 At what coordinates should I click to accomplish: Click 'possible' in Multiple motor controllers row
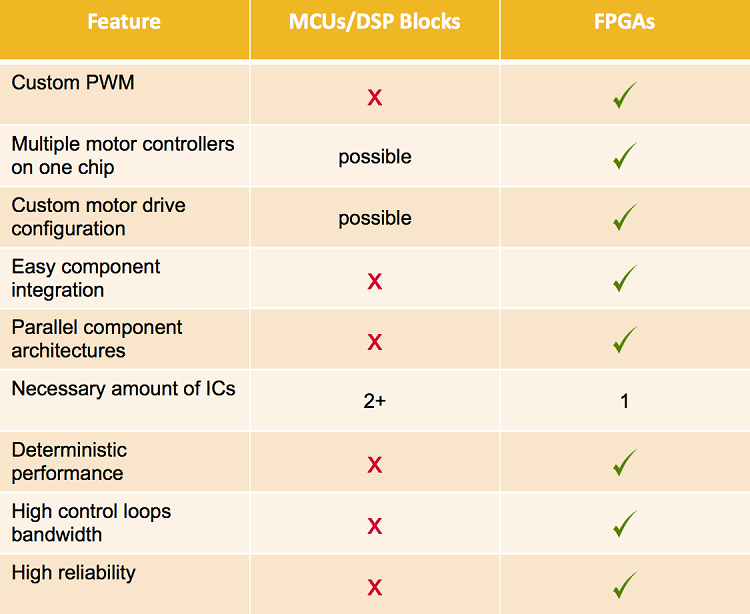[375, 157]
